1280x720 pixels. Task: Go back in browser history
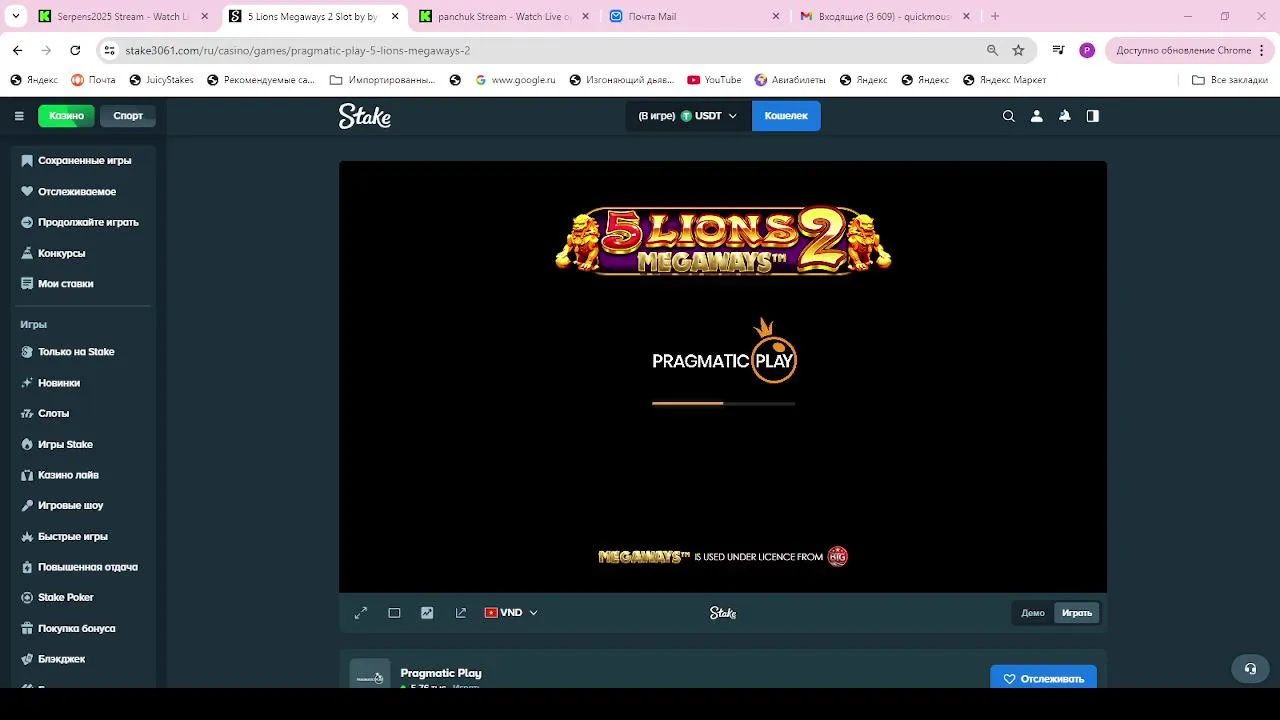coord(18,50)
